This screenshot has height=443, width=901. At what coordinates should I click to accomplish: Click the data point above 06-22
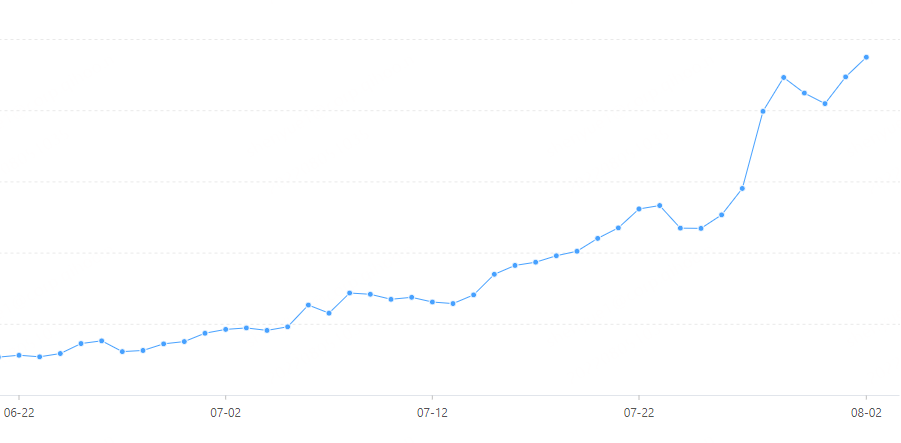tap(19, 355)
